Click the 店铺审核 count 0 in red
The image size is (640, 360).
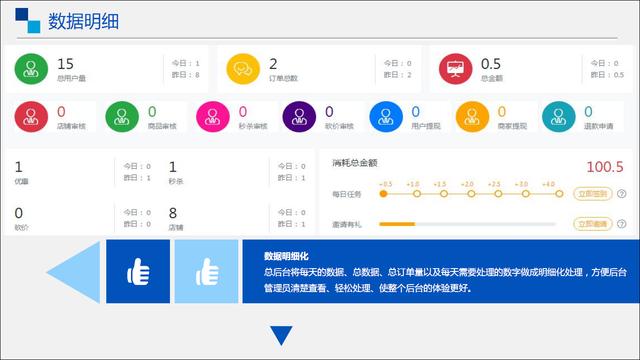(61, 111)
